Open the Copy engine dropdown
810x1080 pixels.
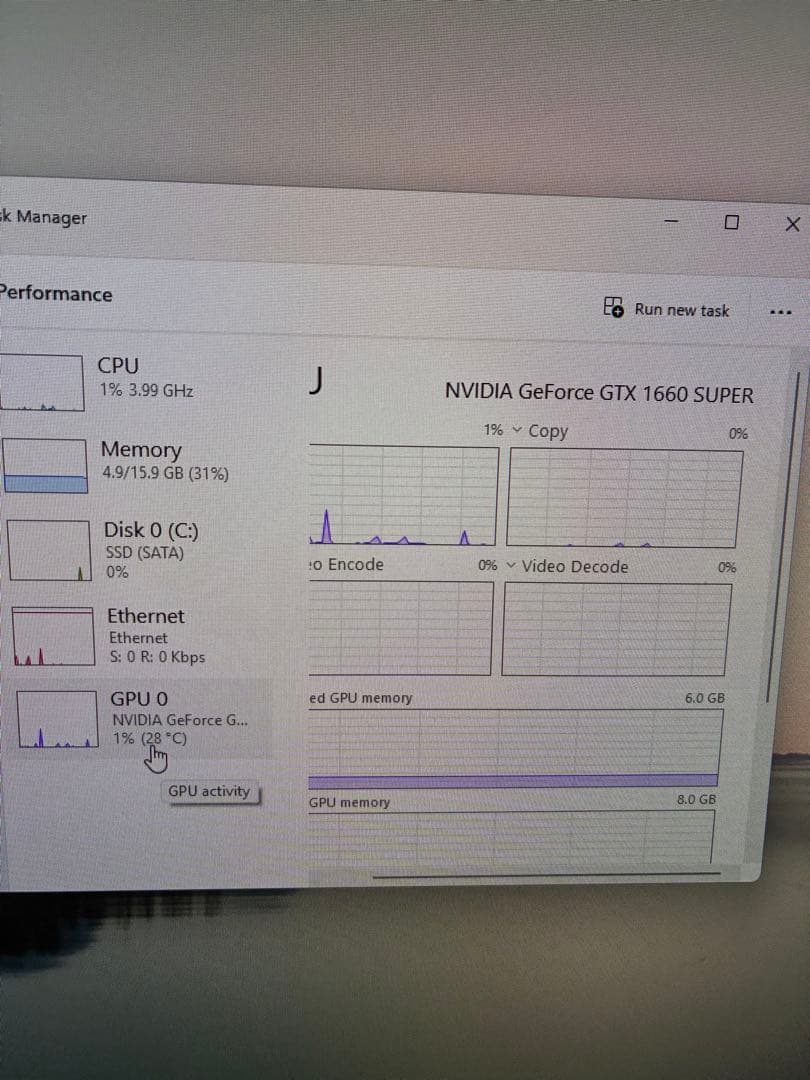click(x=540, y=431)
